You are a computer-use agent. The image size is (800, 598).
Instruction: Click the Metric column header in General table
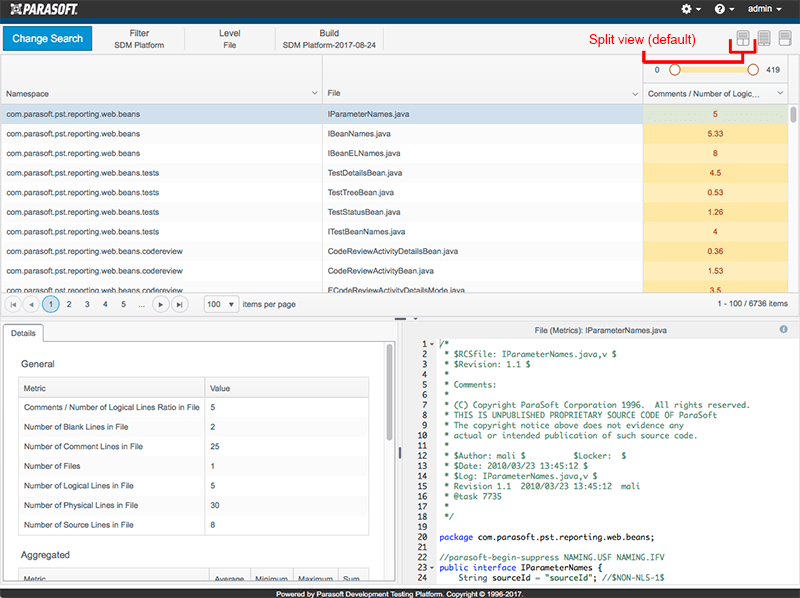tap(112, 388)
